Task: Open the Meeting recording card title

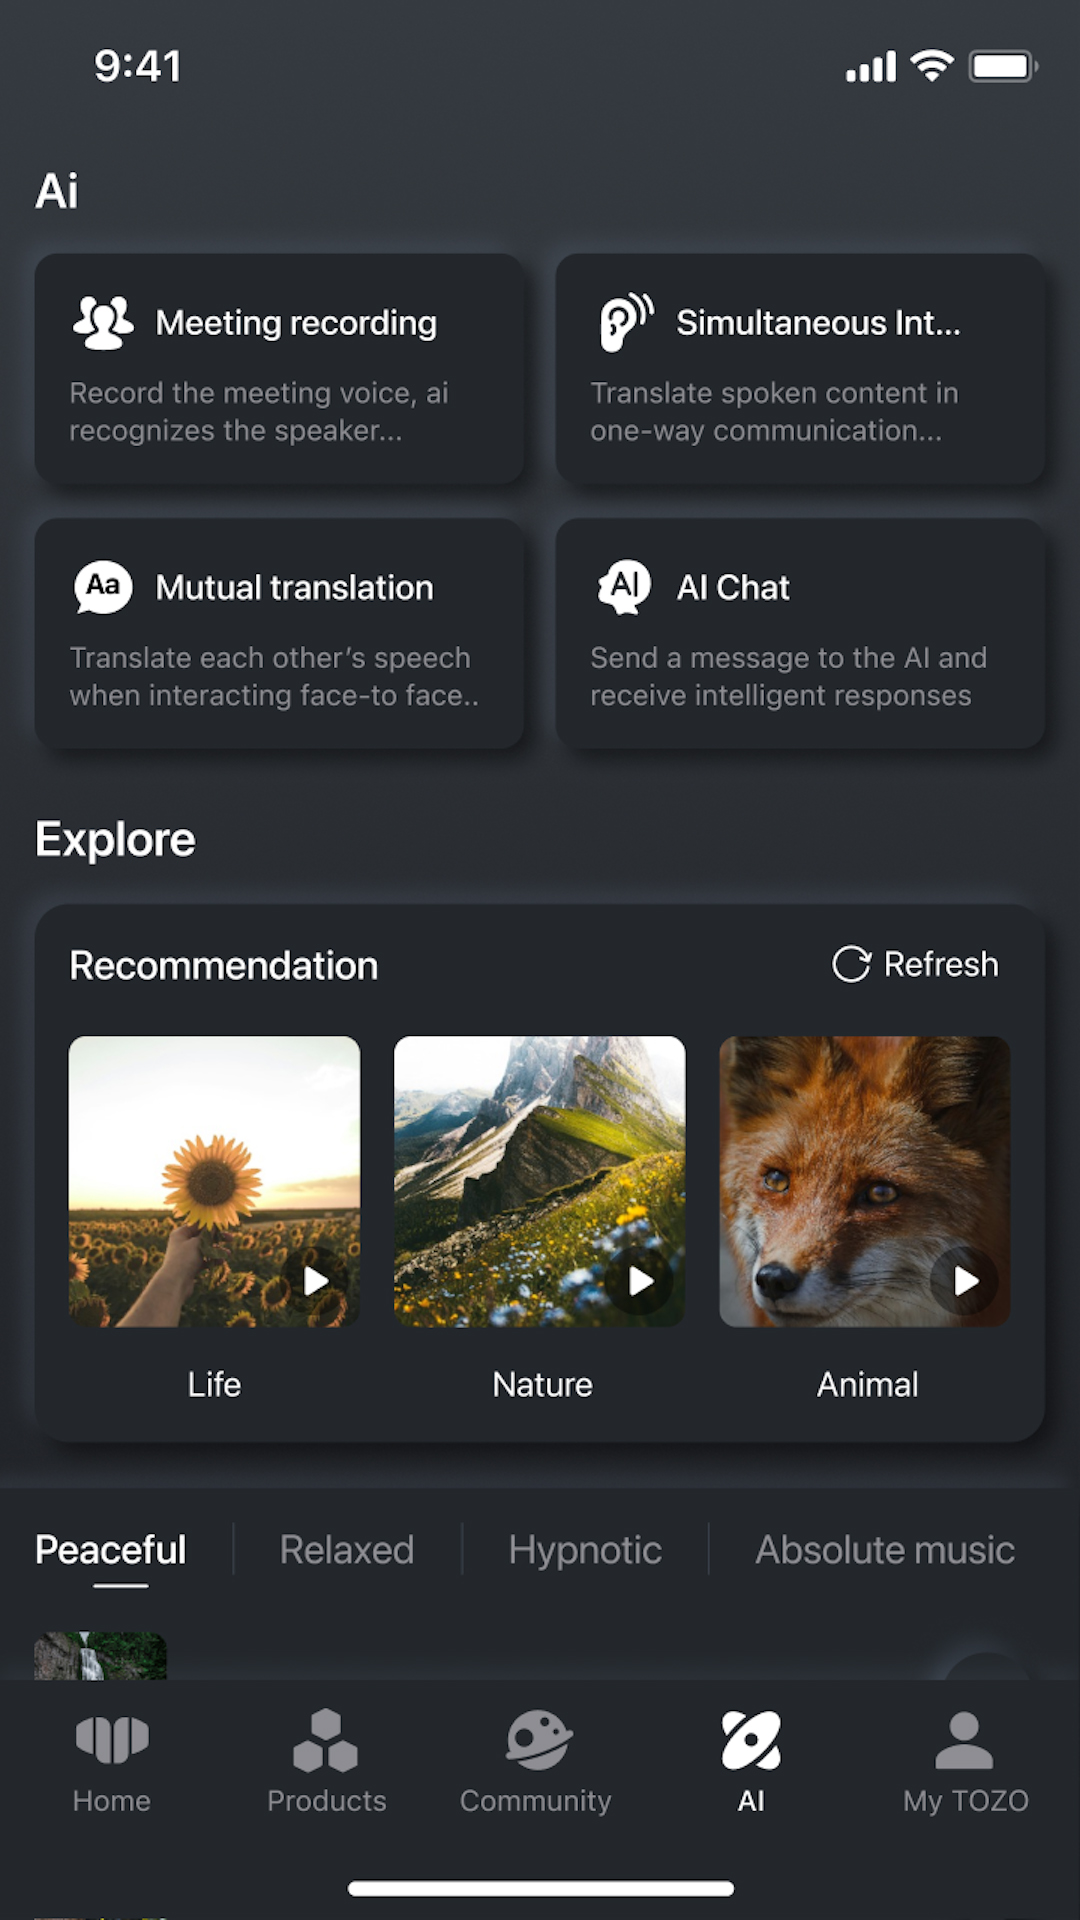Action: coord(296,323)
